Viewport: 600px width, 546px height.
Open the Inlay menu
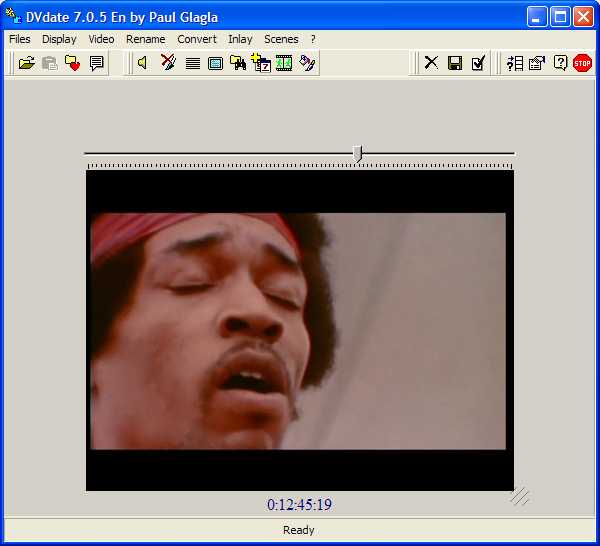(x=240, y=39)
